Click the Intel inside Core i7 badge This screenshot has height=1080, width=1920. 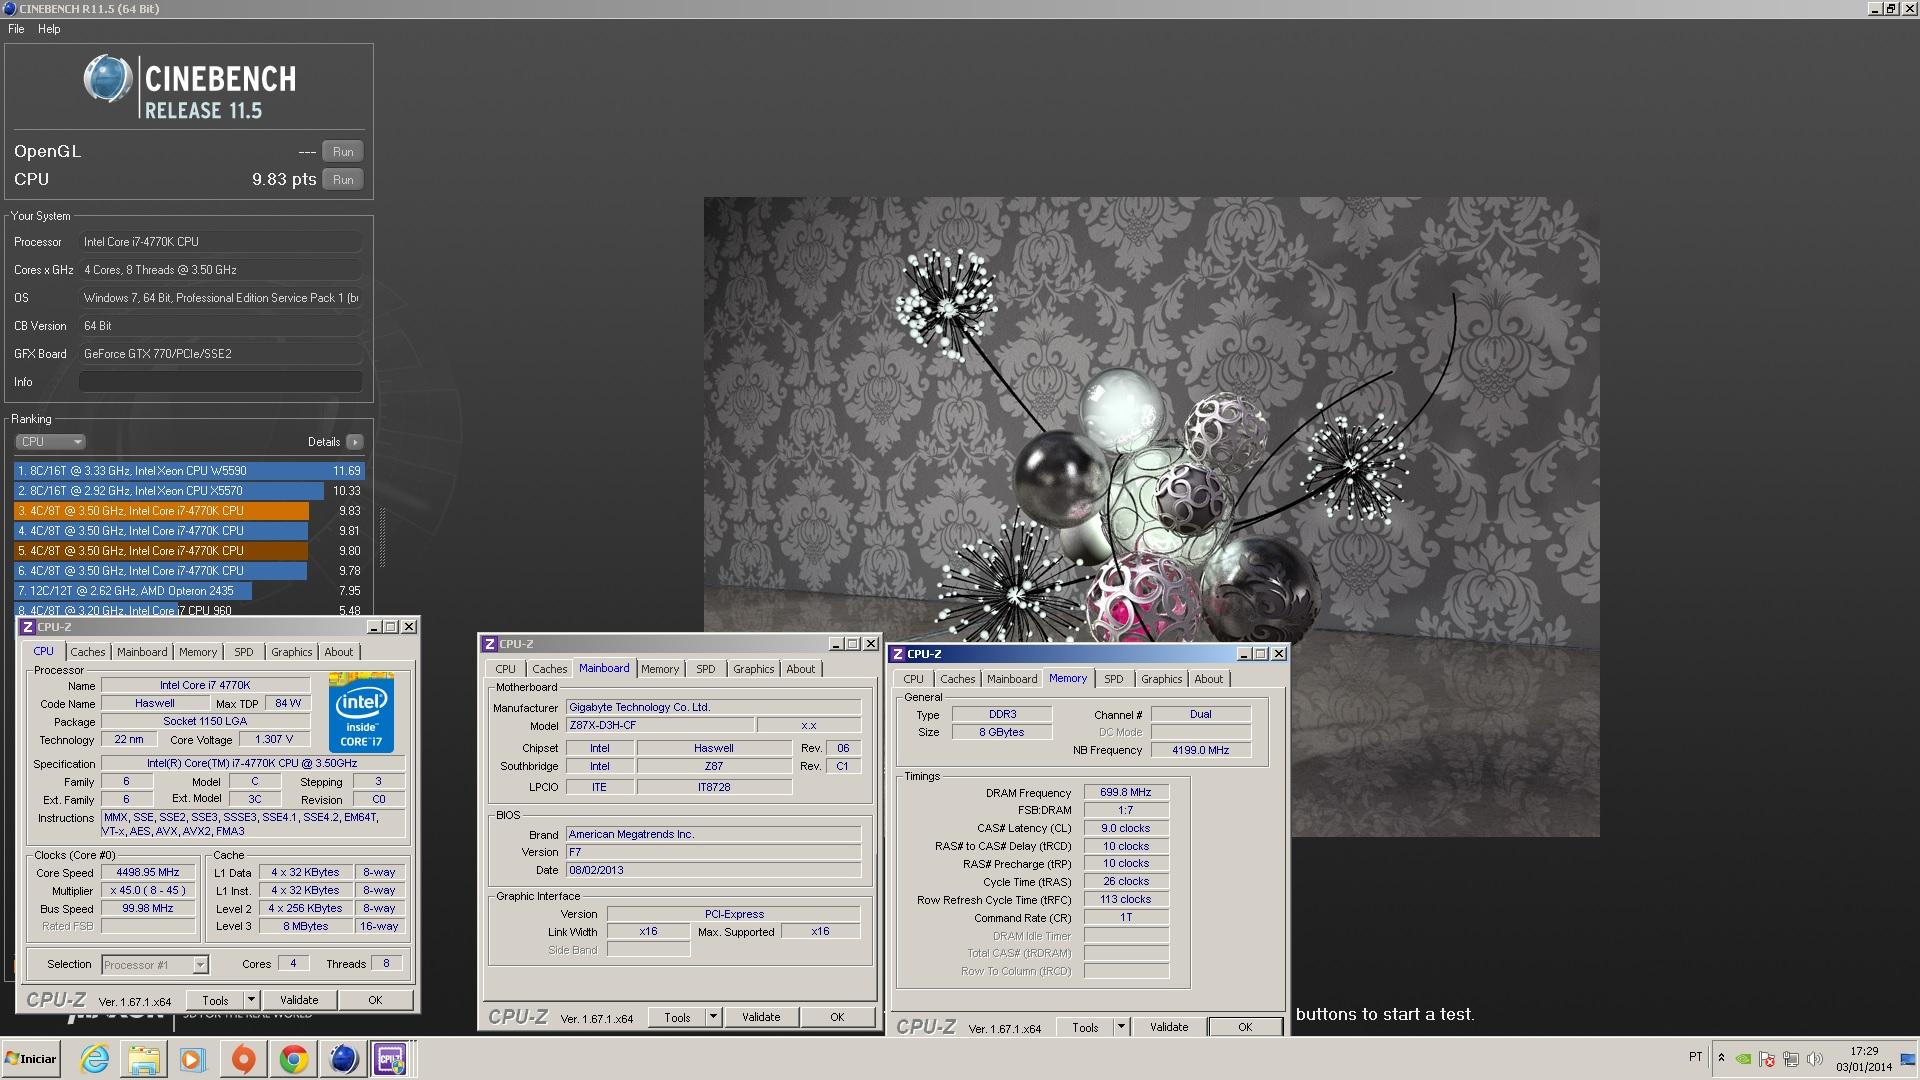pyautogui.click(x=361, y=713)
